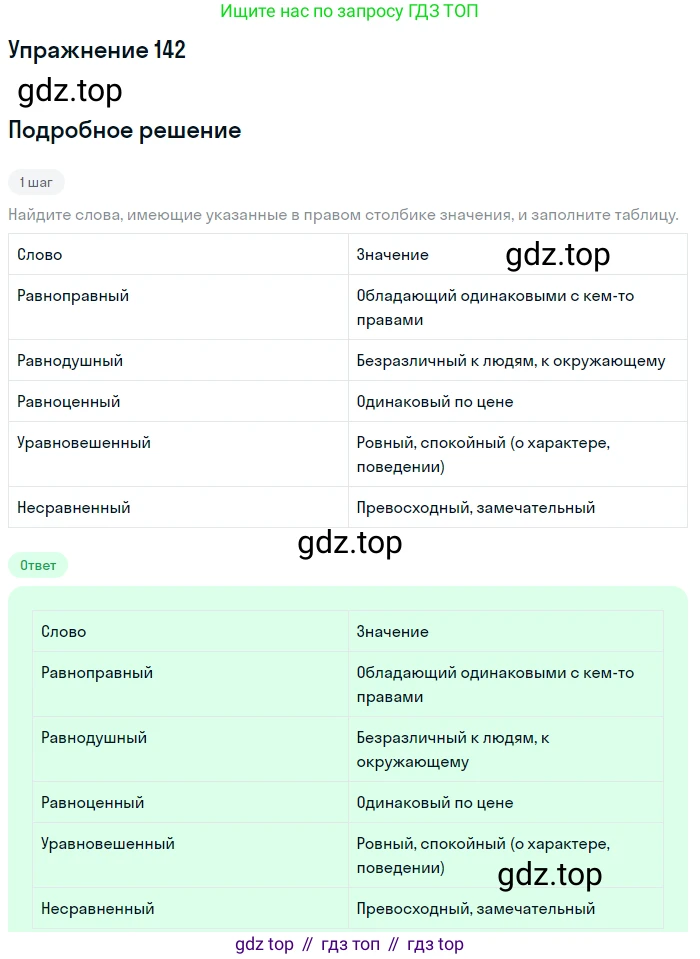
Task: Select "Равноправный" in the green answer table
Action: (97, 673)
